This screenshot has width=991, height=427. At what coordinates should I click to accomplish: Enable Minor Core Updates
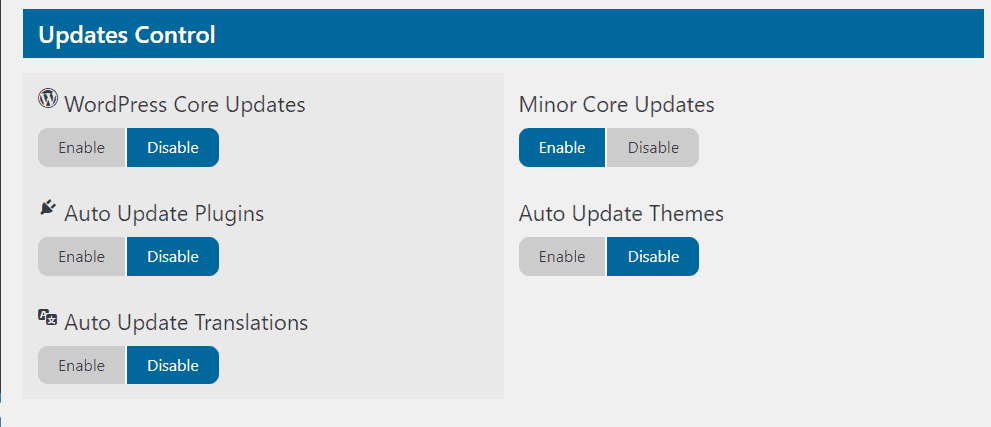click(562, 148)
